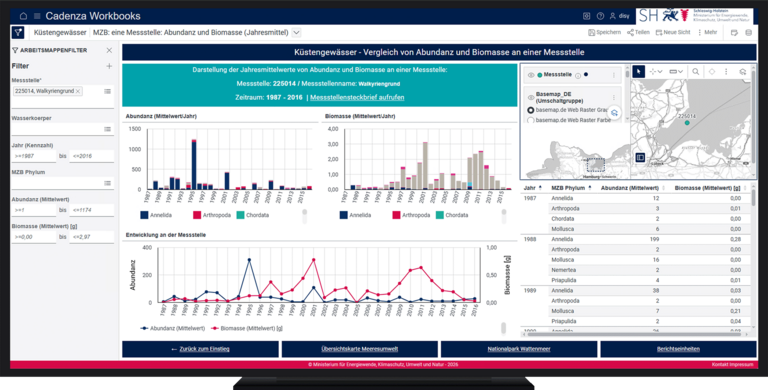This screenshot has height=390, width=768.
Task: Toggle Arthropoda in the Biomasse chart legend
Action: (410, 215)
